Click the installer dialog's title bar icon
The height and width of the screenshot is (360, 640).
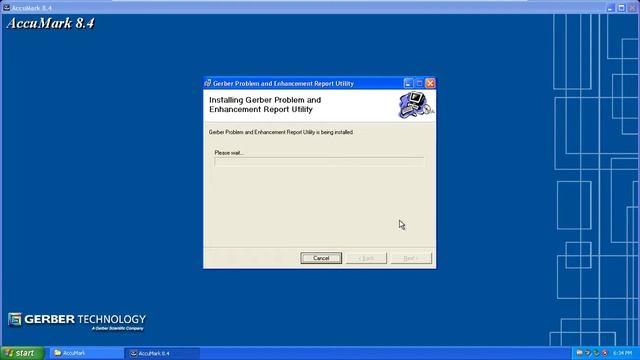pyautogui.click(x=208, y=83)
